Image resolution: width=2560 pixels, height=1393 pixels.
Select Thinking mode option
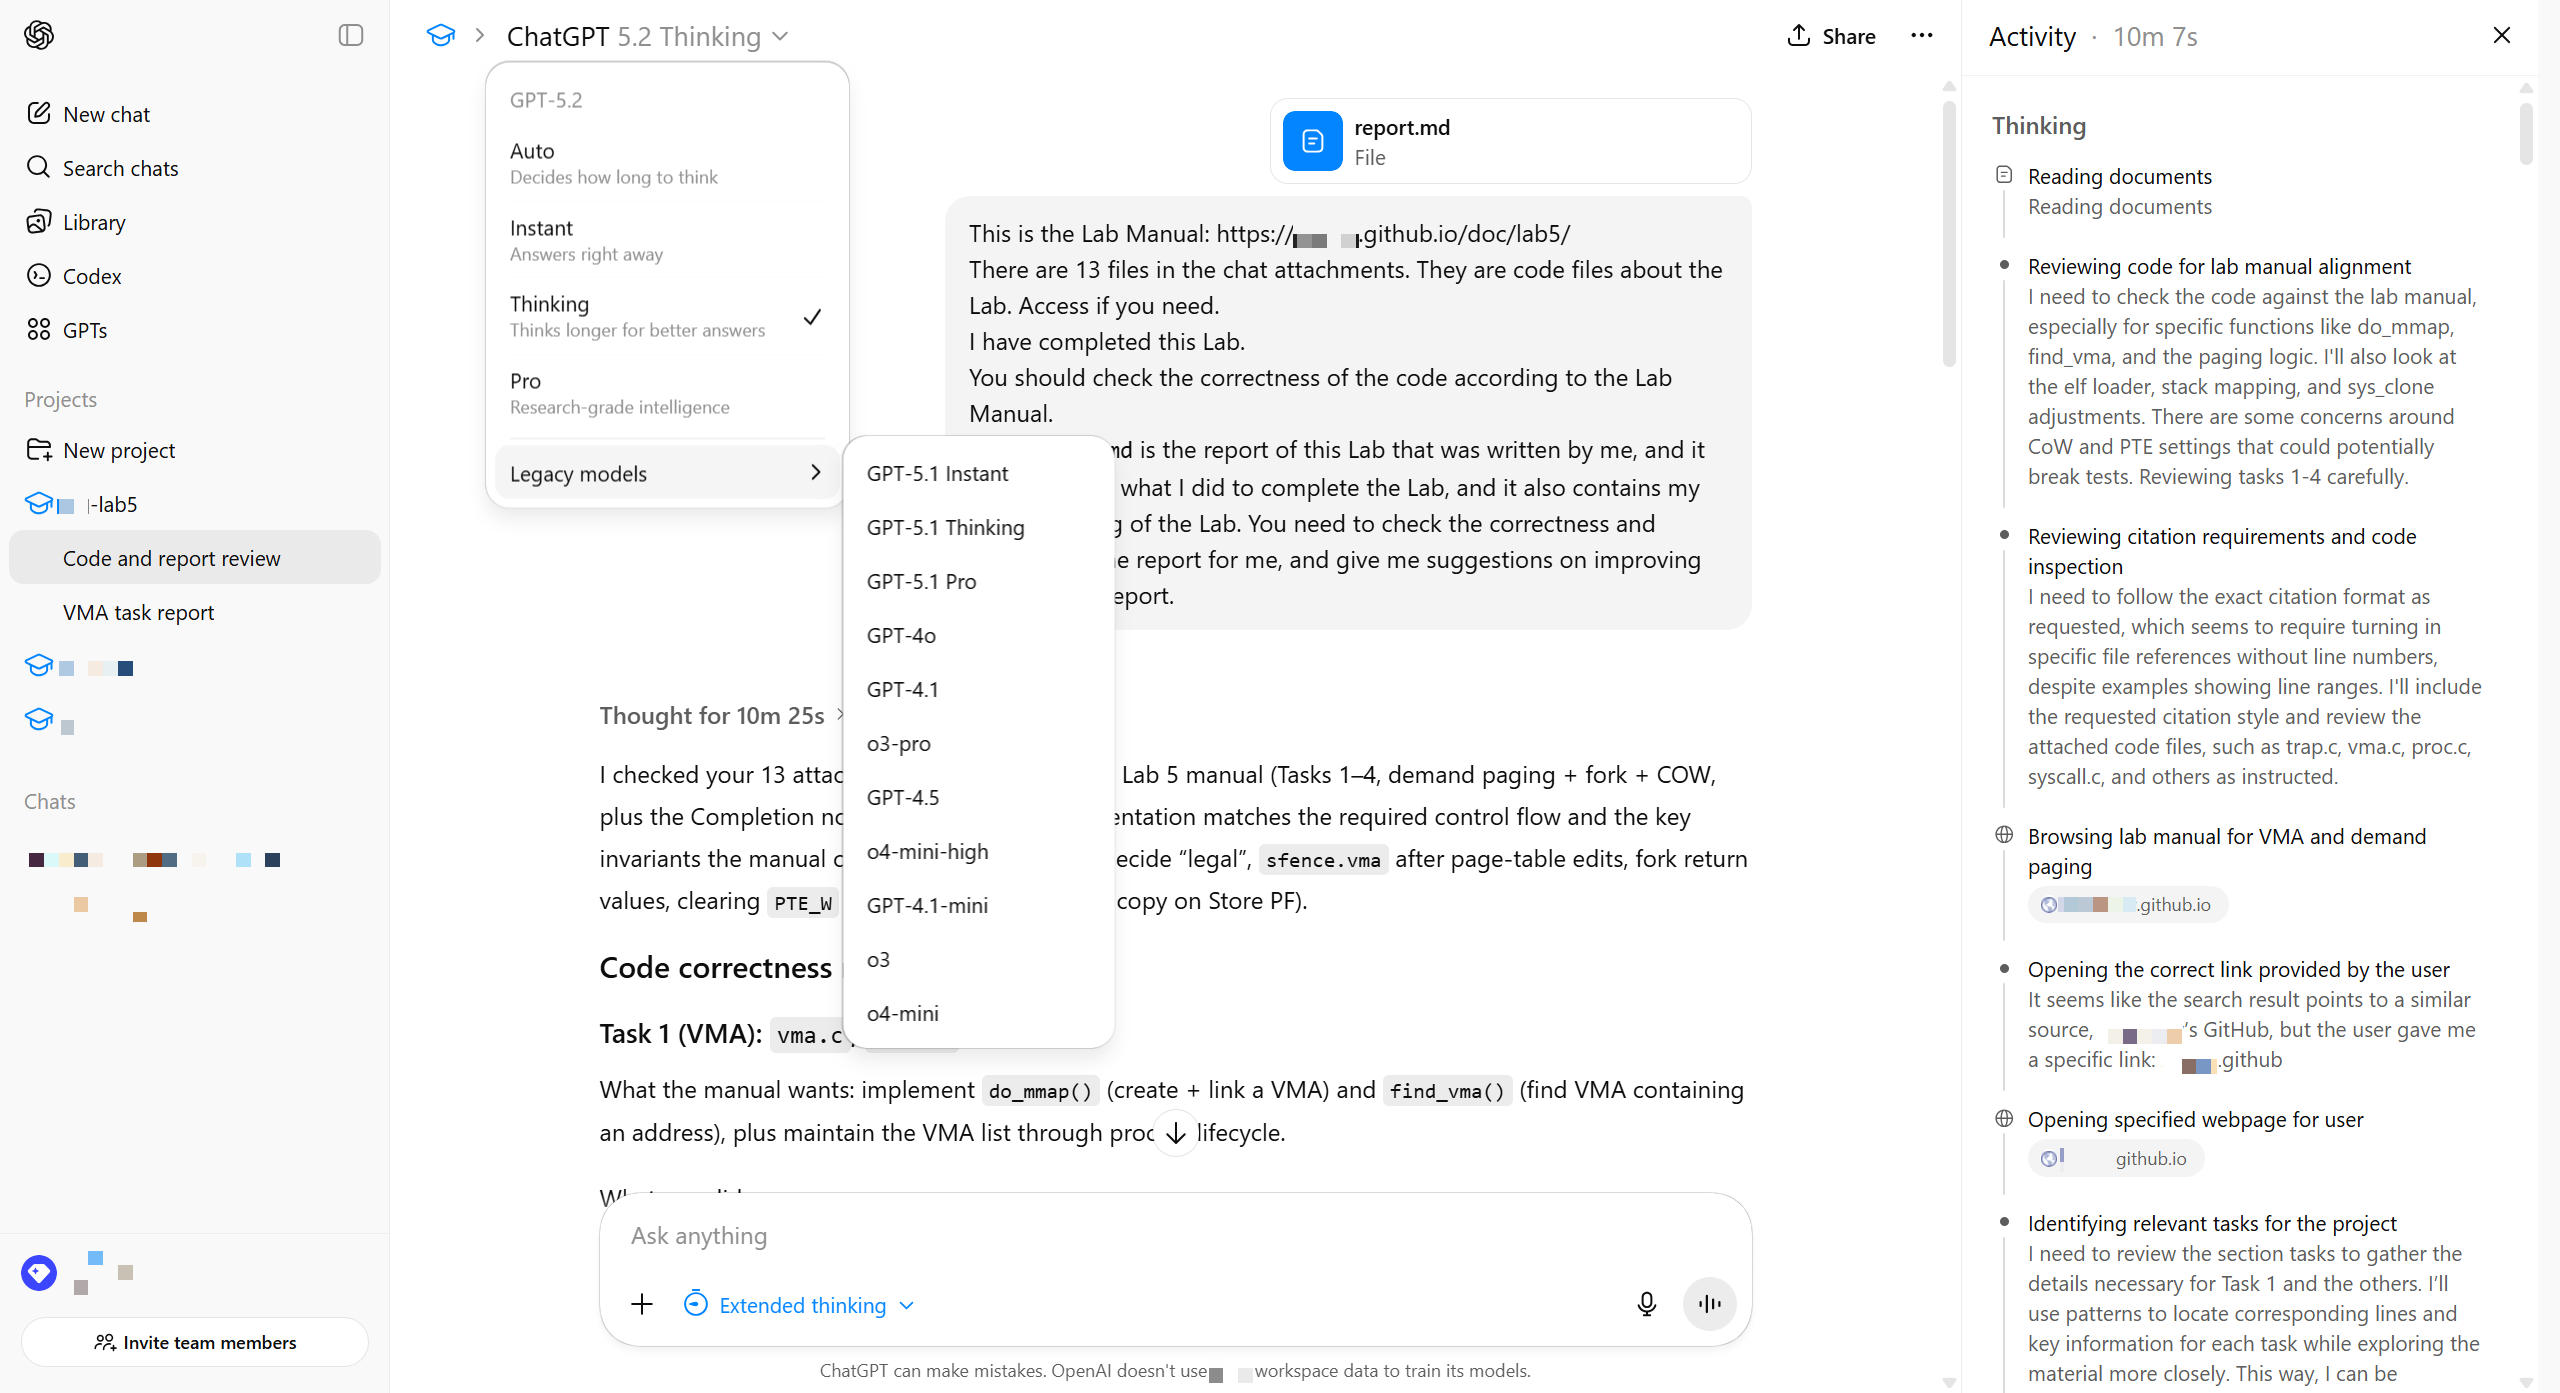coord(667,316)
